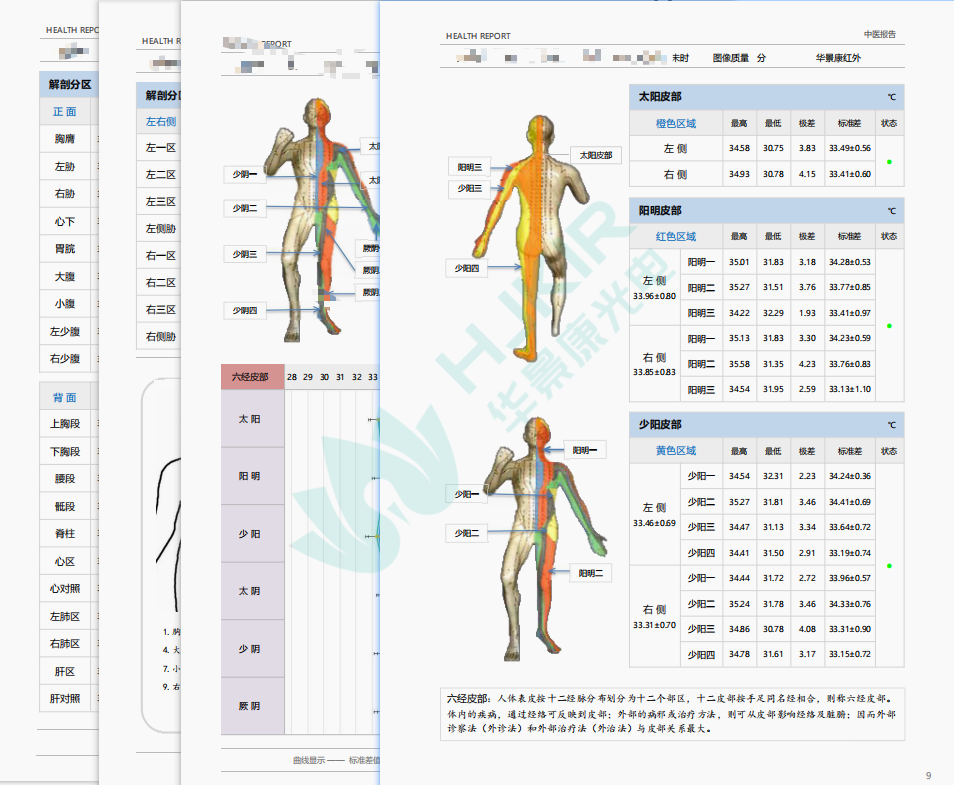The height and width of the screenshot is (785, 954).
Task: Click the 背面 section header
Action: pos(65,398)
